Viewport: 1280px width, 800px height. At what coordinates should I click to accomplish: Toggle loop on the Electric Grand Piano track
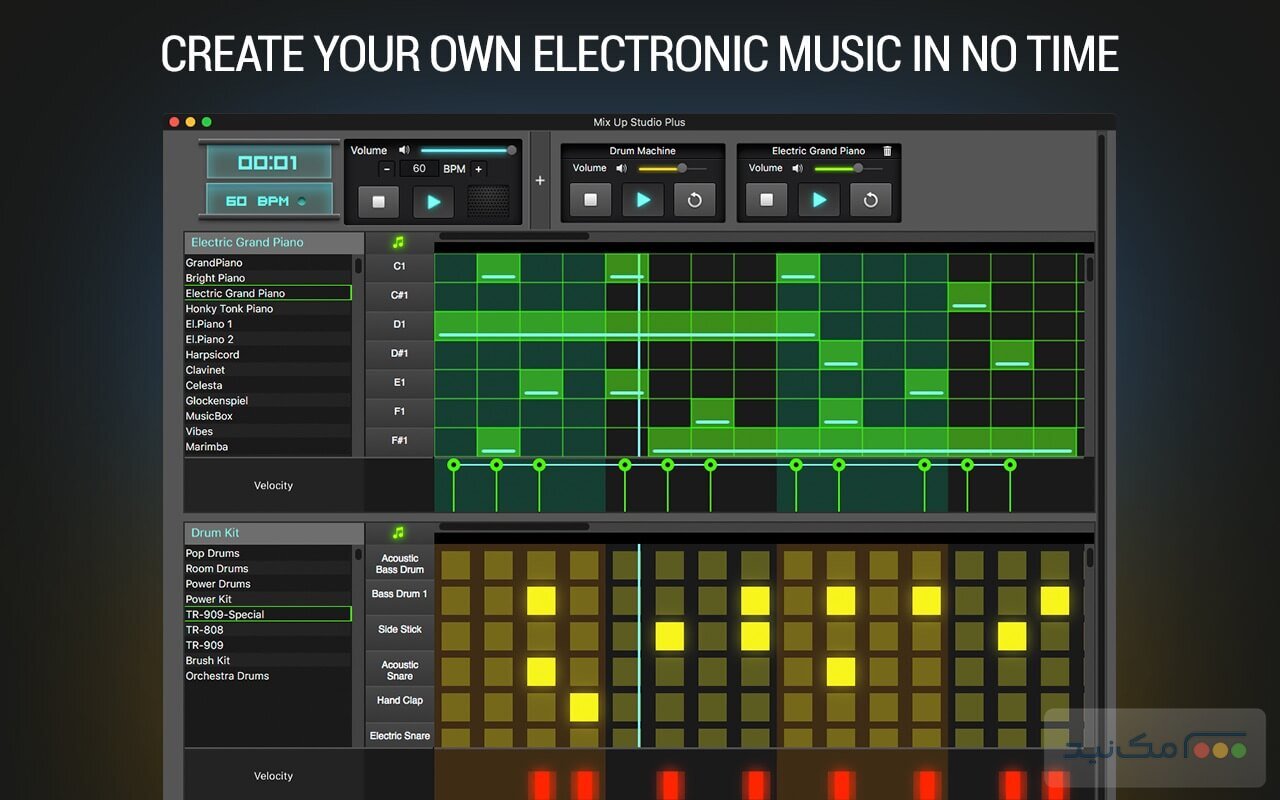871,199
